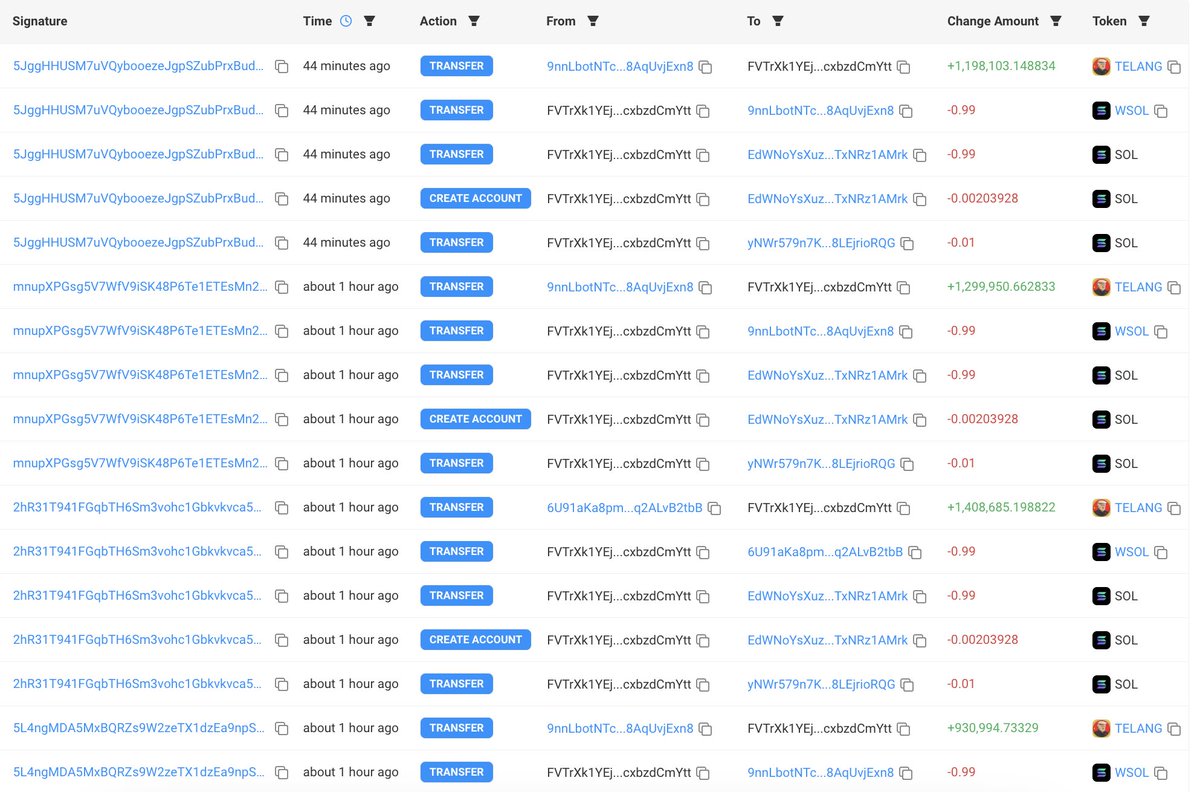Copy signature in 5JggHH CREATE ACCOUNT row
This screenshot has width=1200, height=792.
tap(282, 199)
